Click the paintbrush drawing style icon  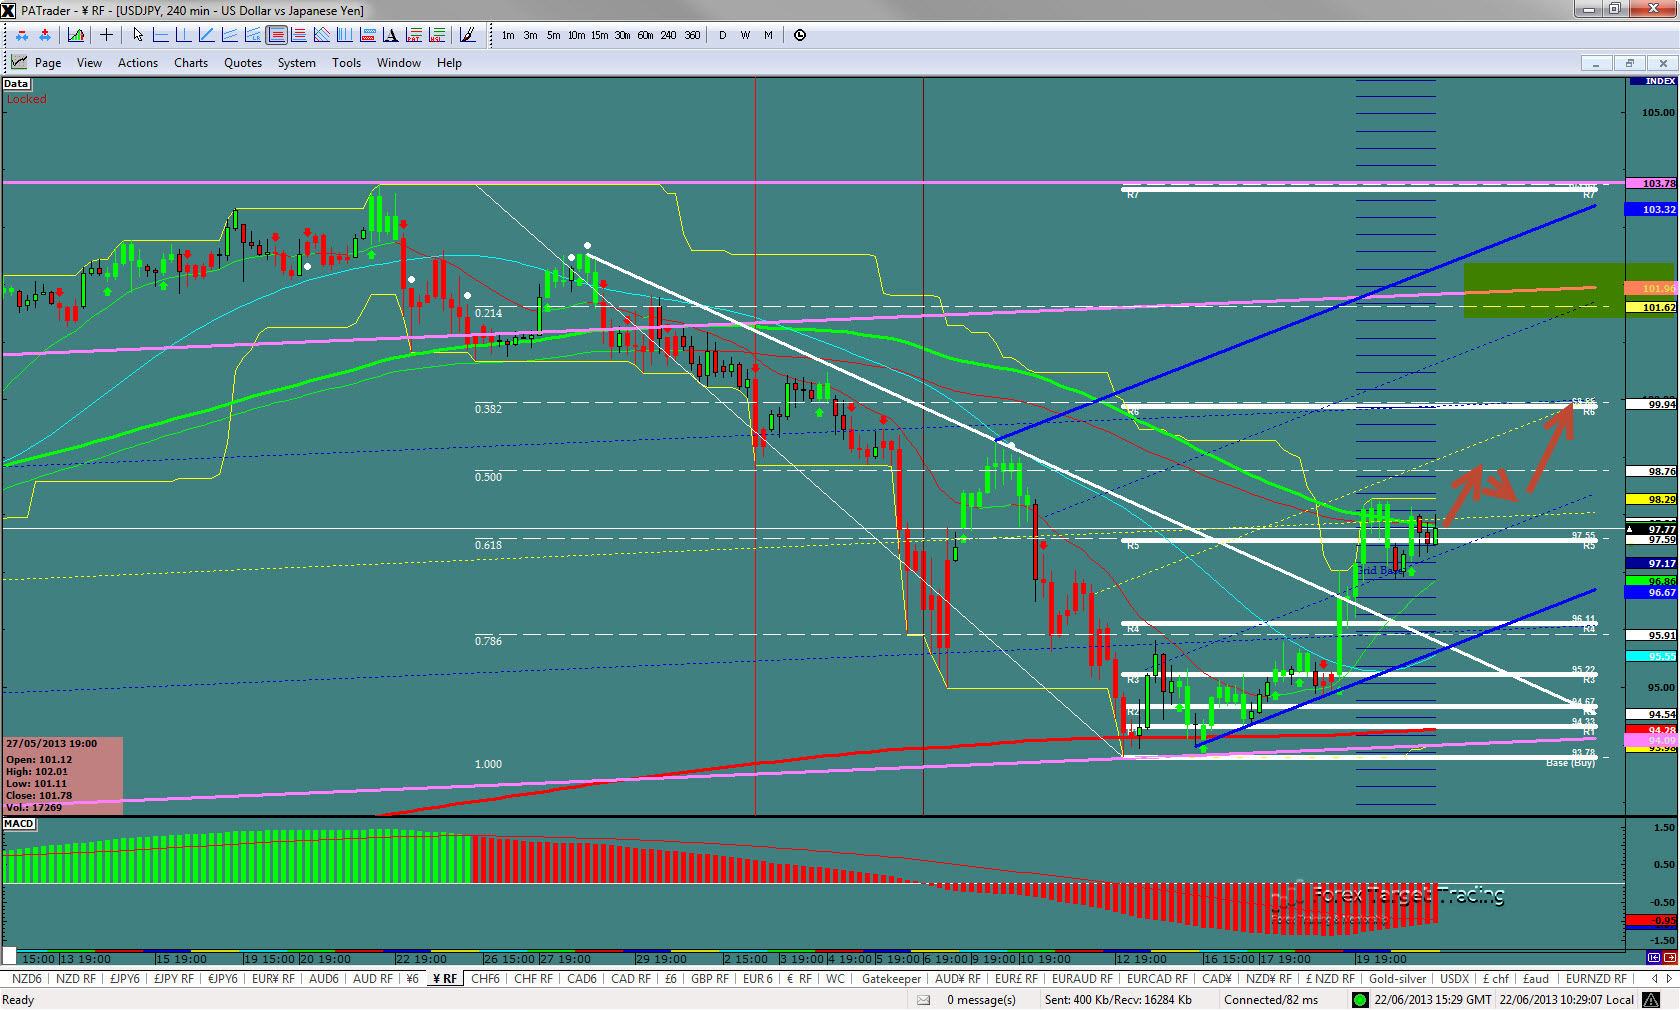coord(467,35)
